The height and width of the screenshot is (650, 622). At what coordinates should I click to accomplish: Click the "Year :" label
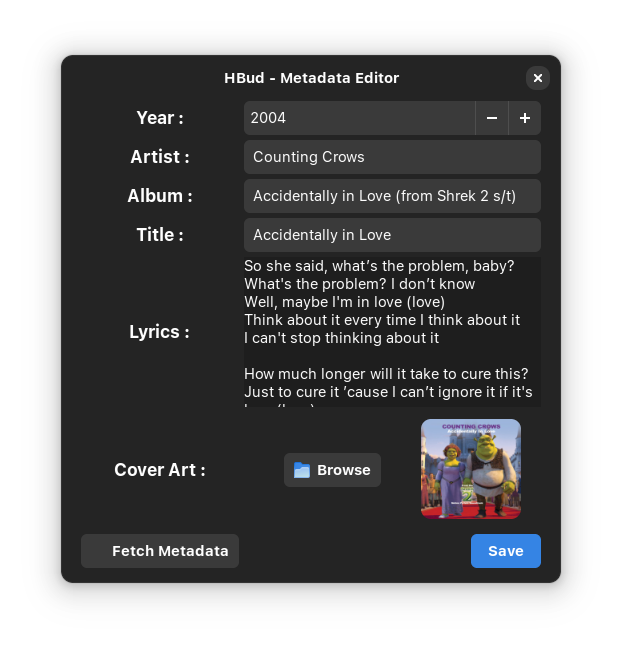pyautogui.click(x=160, y=118)
